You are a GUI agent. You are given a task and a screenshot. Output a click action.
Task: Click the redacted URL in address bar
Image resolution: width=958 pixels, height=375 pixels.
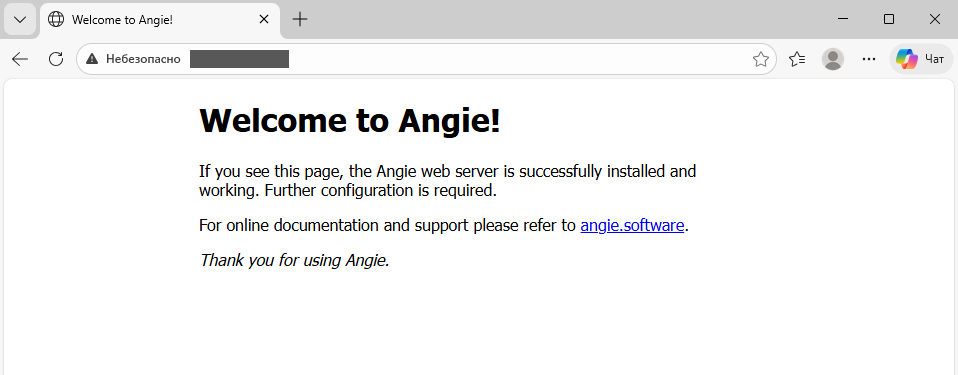pyautogui.click(x=240, y=59)
